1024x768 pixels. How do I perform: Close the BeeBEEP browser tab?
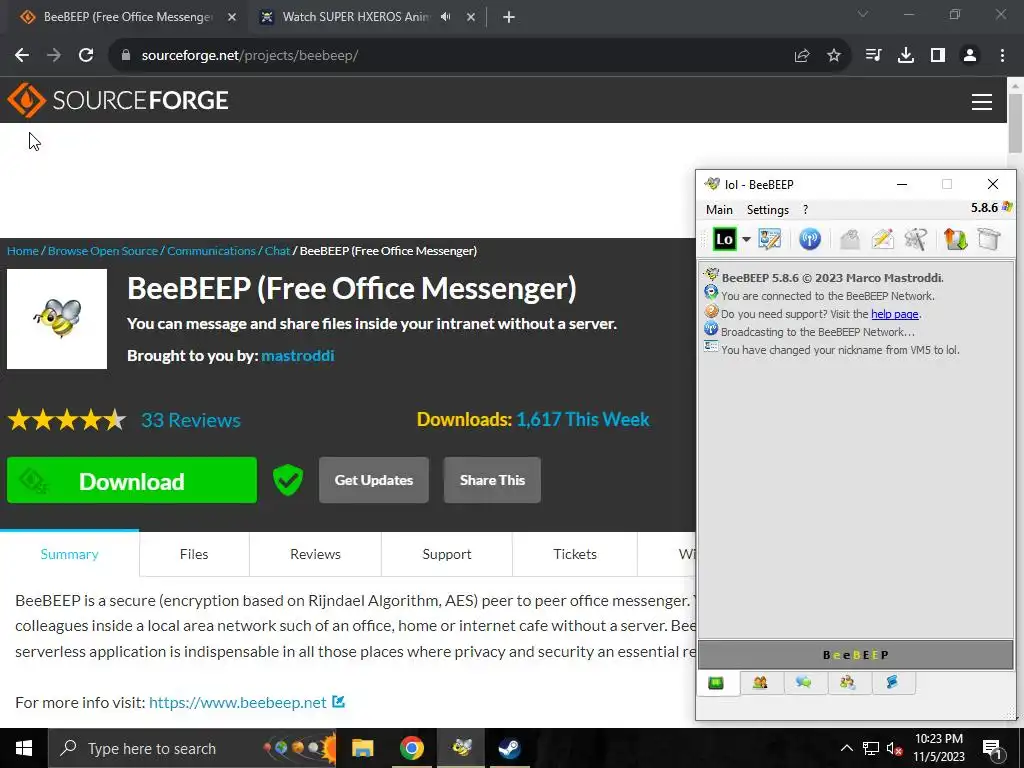[232, 17]
